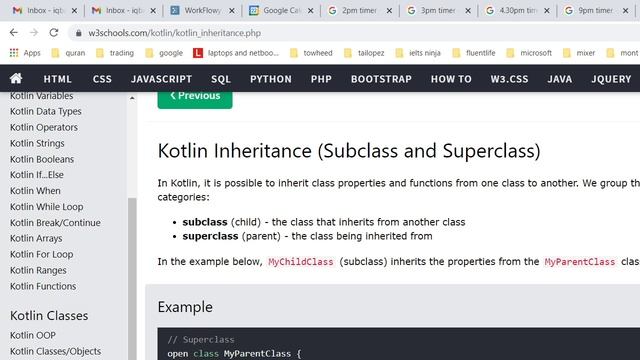Open Kotlin Ranges in sidebar
Image resolution: width=640 pixels, height=360 pixels.
(38, 270)
